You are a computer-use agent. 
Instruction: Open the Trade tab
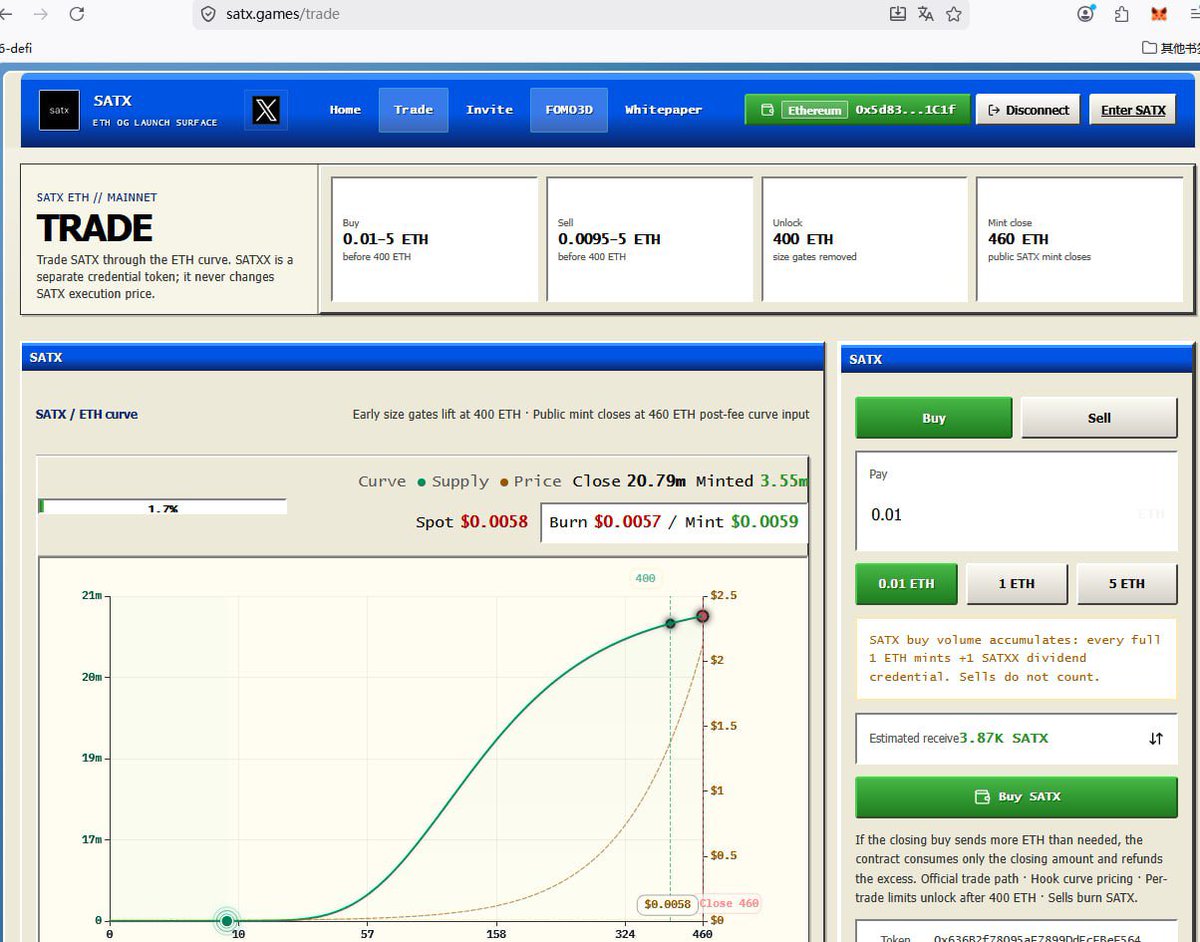tap(413, 110)
